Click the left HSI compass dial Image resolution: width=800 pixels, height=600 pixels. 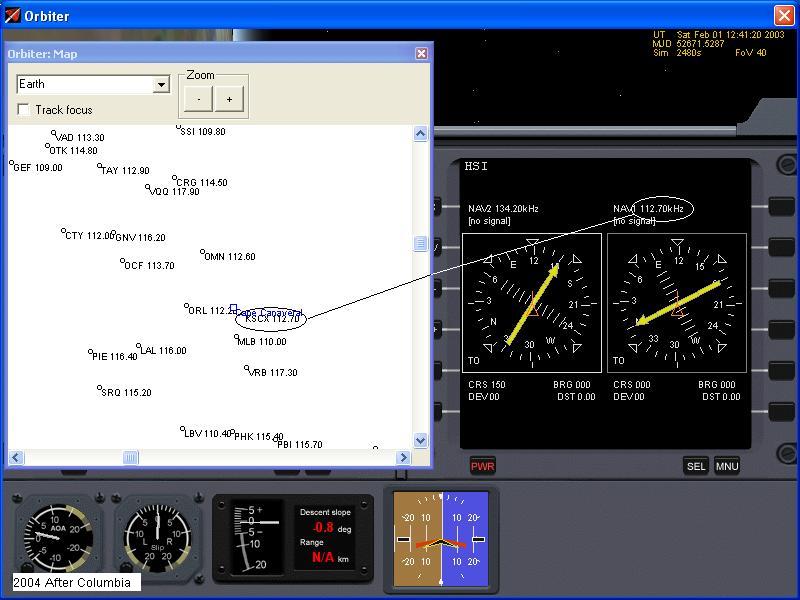[532, 303]
